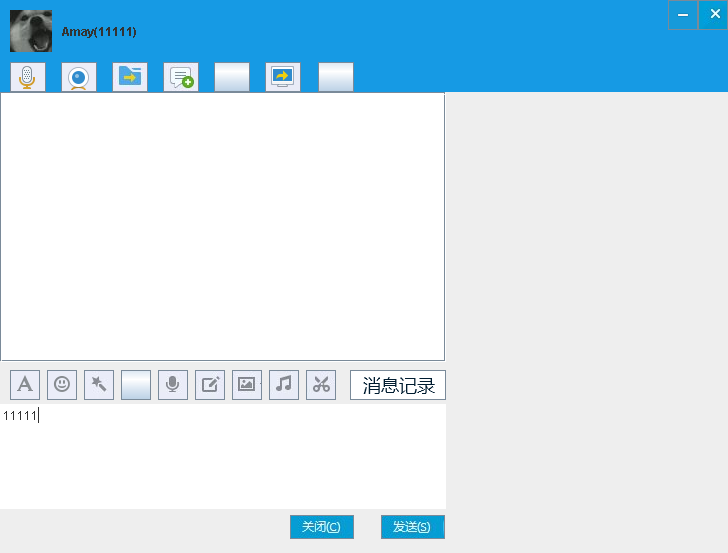The height and width of the screenshot is (553, 728).
Task: Send message with 发送(S) button
Action: click(x=411, y=527)
